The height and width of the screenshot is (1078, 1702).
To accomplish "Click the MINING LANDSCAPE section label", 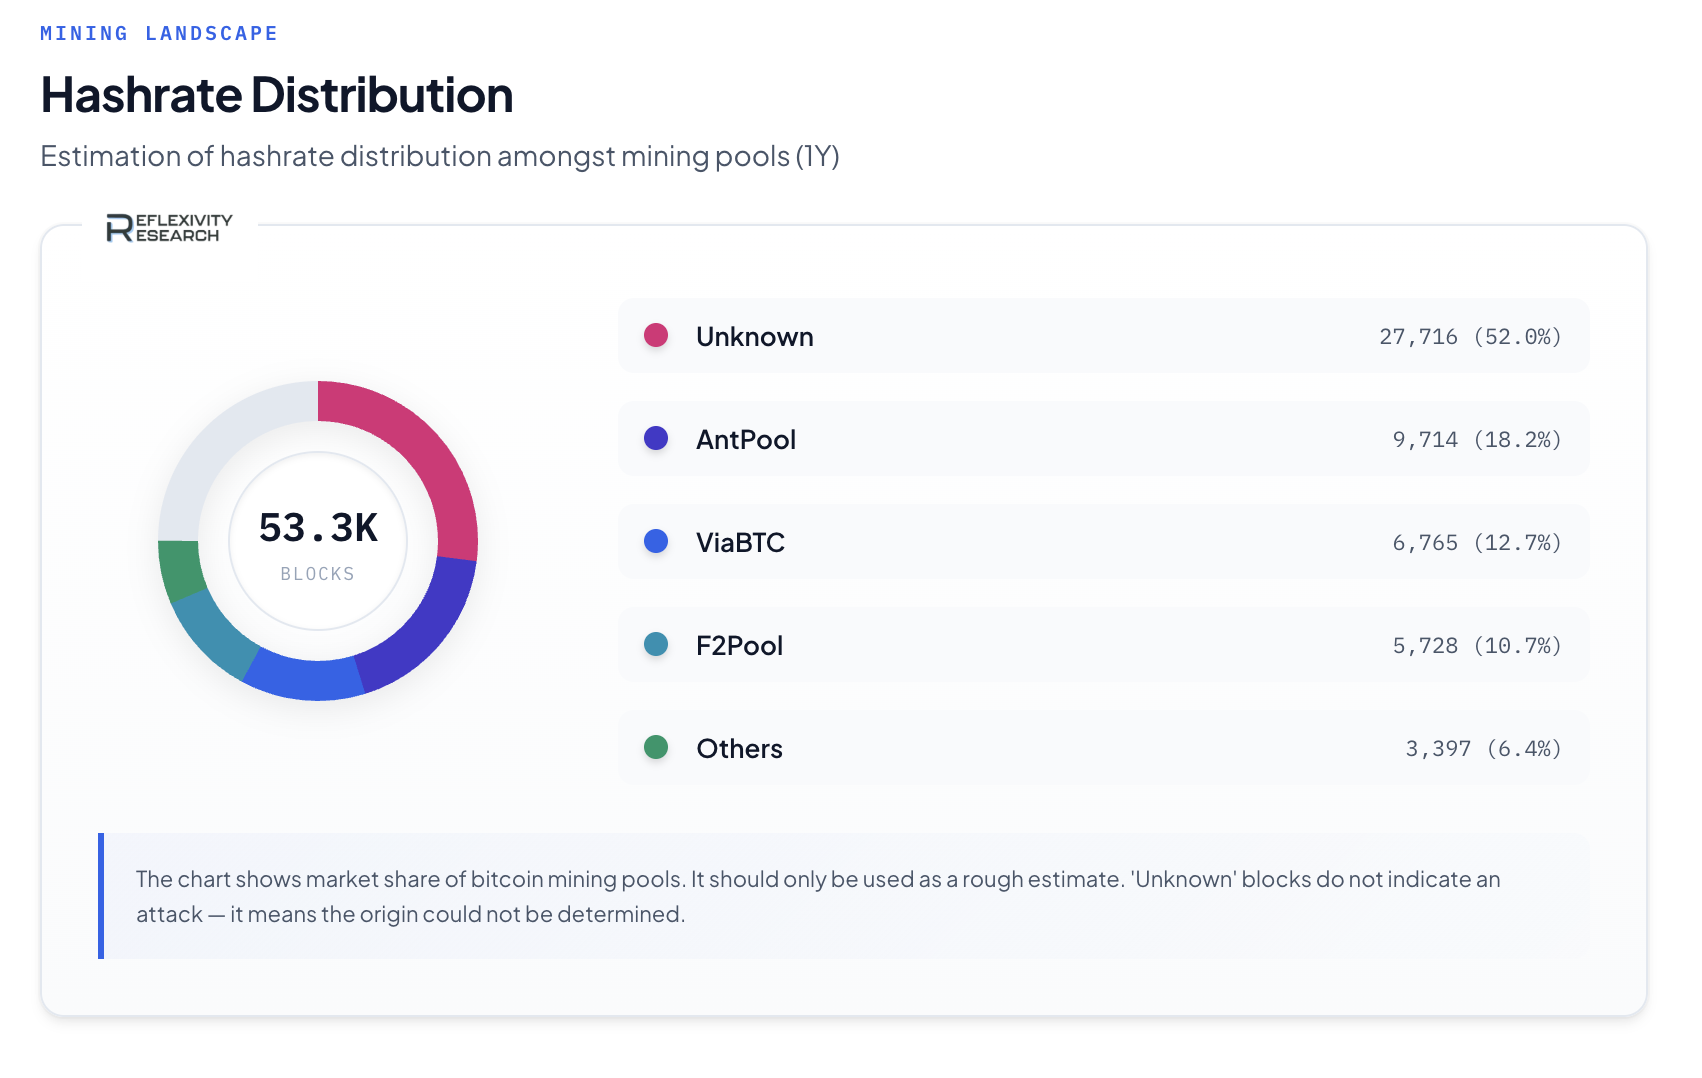I will (x=159, y=34).
